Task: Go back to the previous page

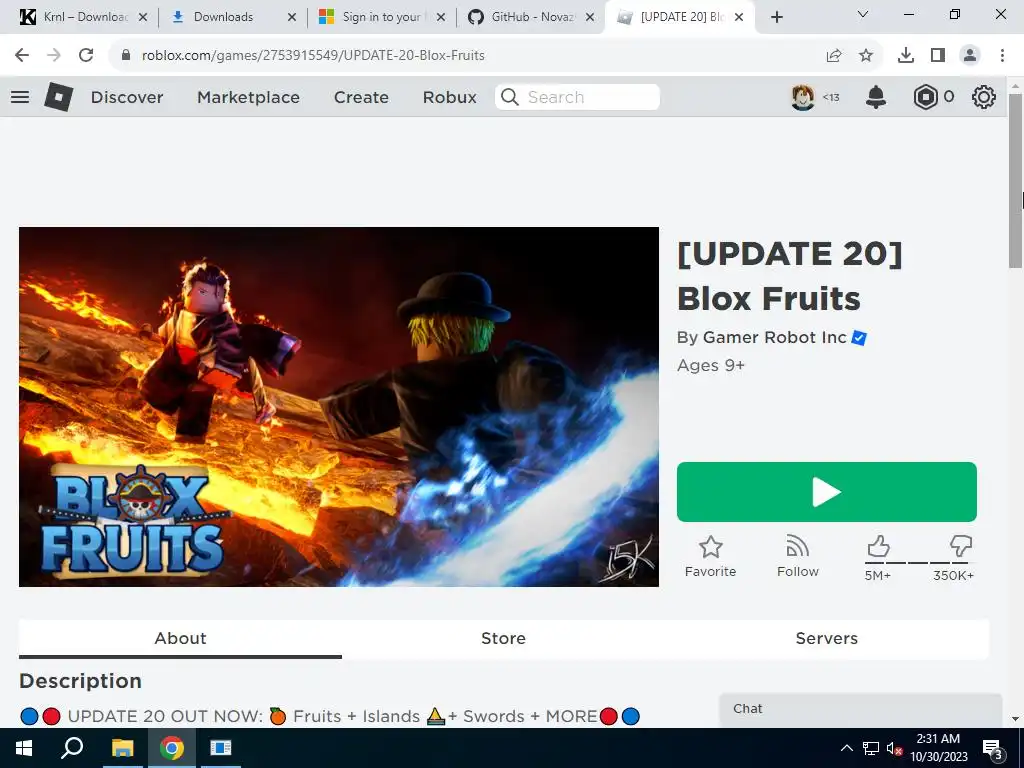Action: [x=22, y=55]
